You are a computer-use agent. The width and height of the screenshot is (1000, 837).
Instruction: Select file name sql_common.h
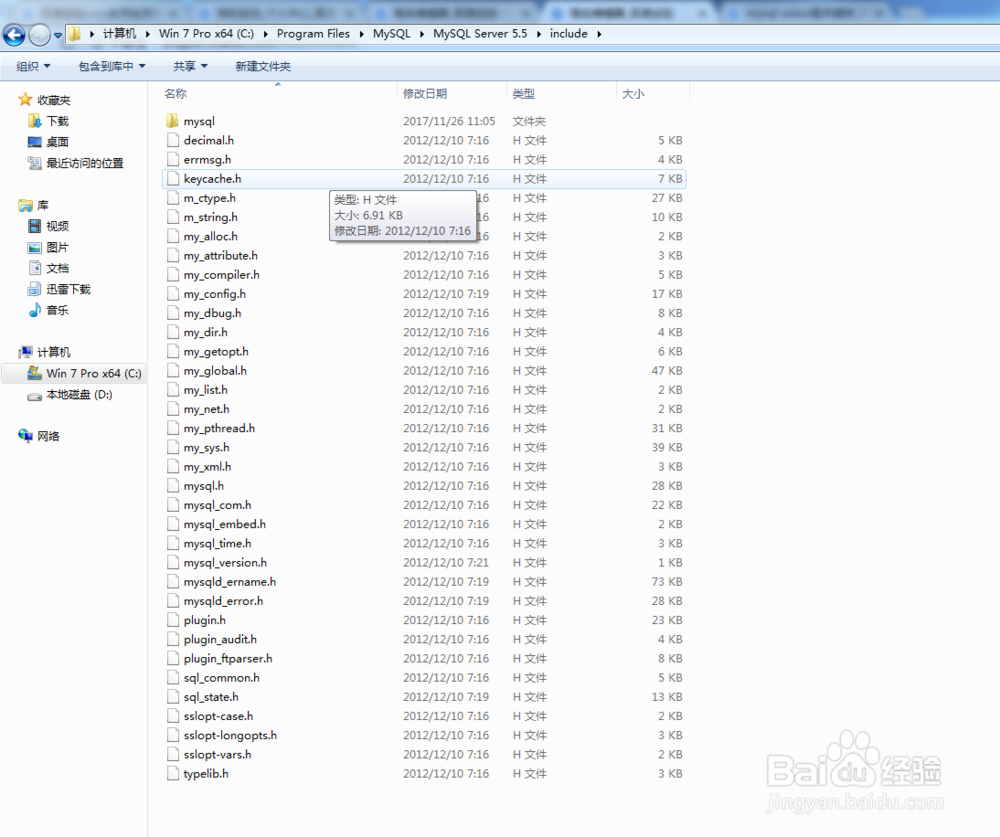pos(221,678)
